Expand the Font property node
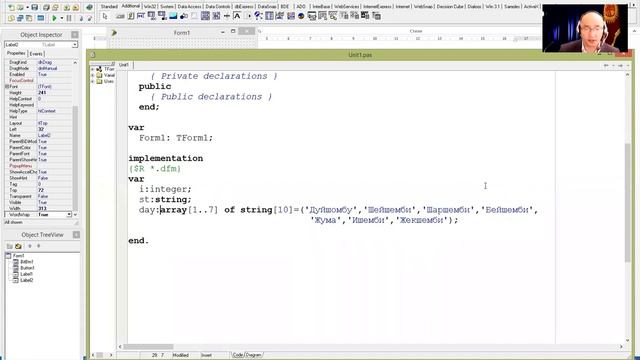This screenshot has width=640, height=360. [x=7, y=87]
